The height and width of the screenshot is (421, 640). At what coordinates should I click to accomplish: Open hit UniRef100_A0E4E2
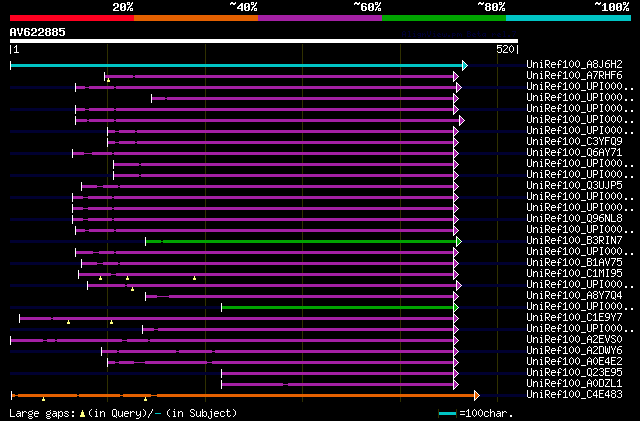point(574,362)
